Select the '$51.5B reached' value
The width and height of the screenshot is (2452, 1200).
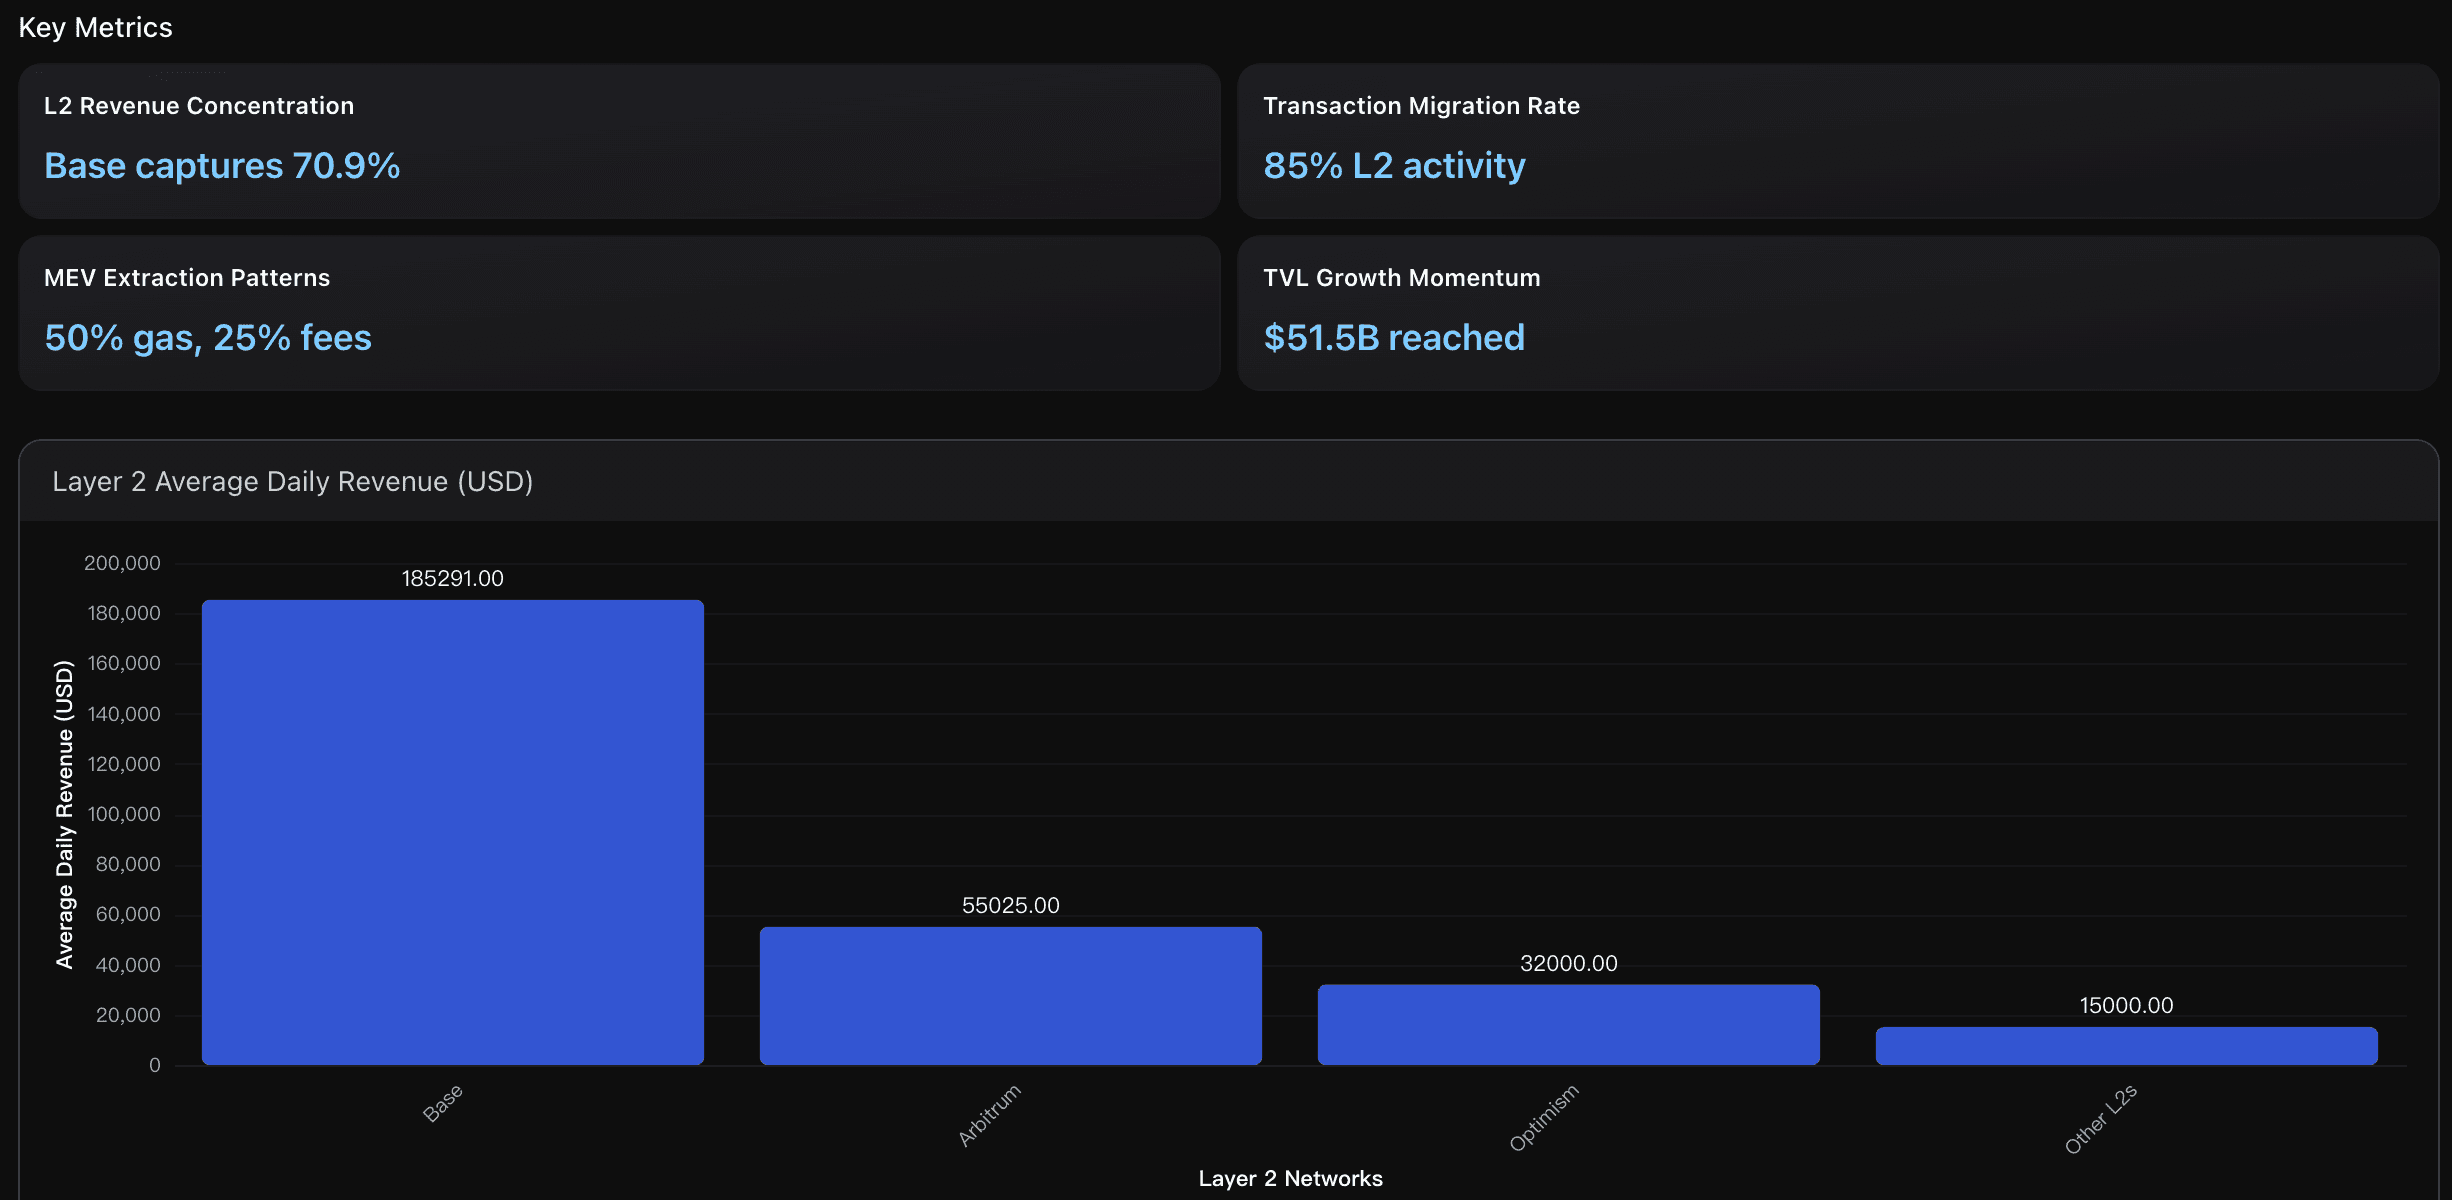[1394, 338]
